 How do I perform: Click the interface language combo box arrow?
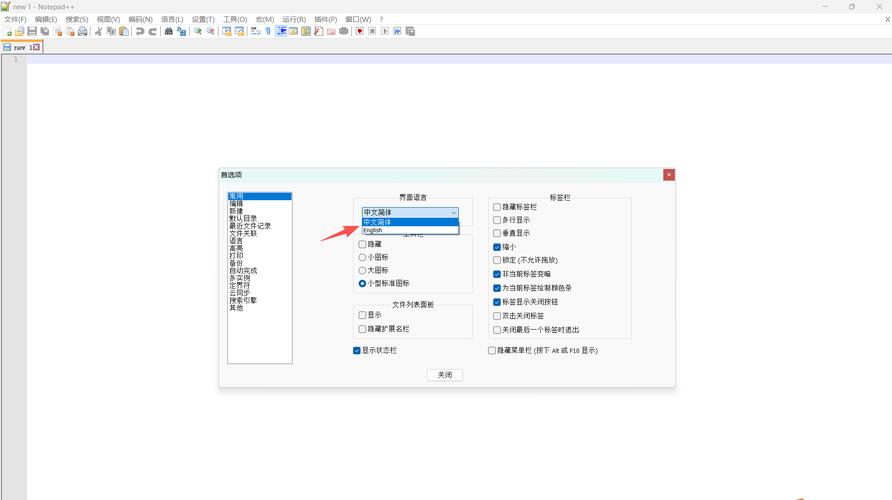click(x=453, y=213)
